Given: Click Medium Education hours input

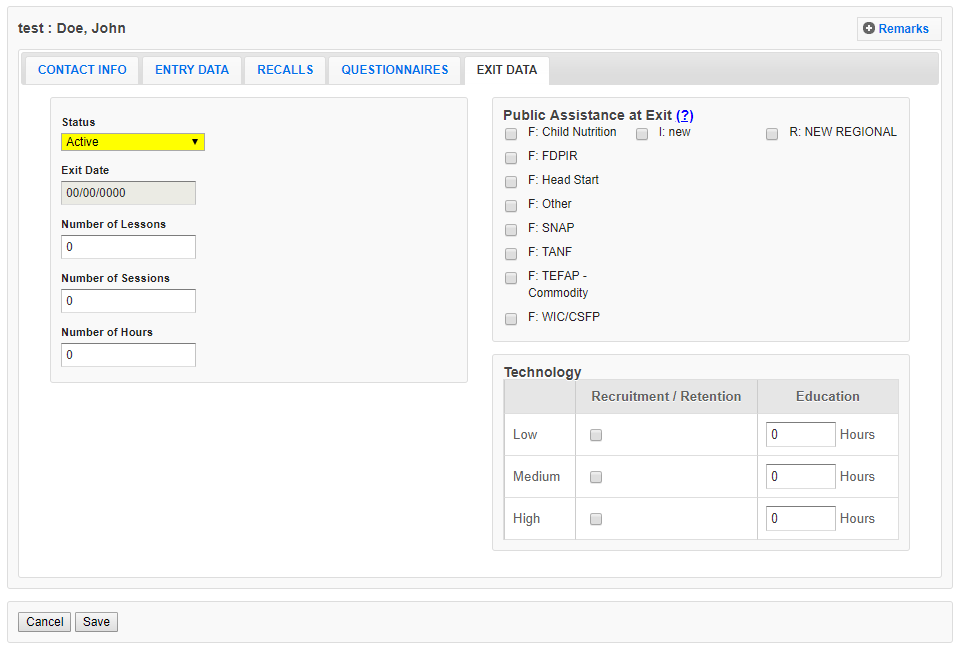Looking at the screenshot, I should pyautogui.click(x=800, y=477).
